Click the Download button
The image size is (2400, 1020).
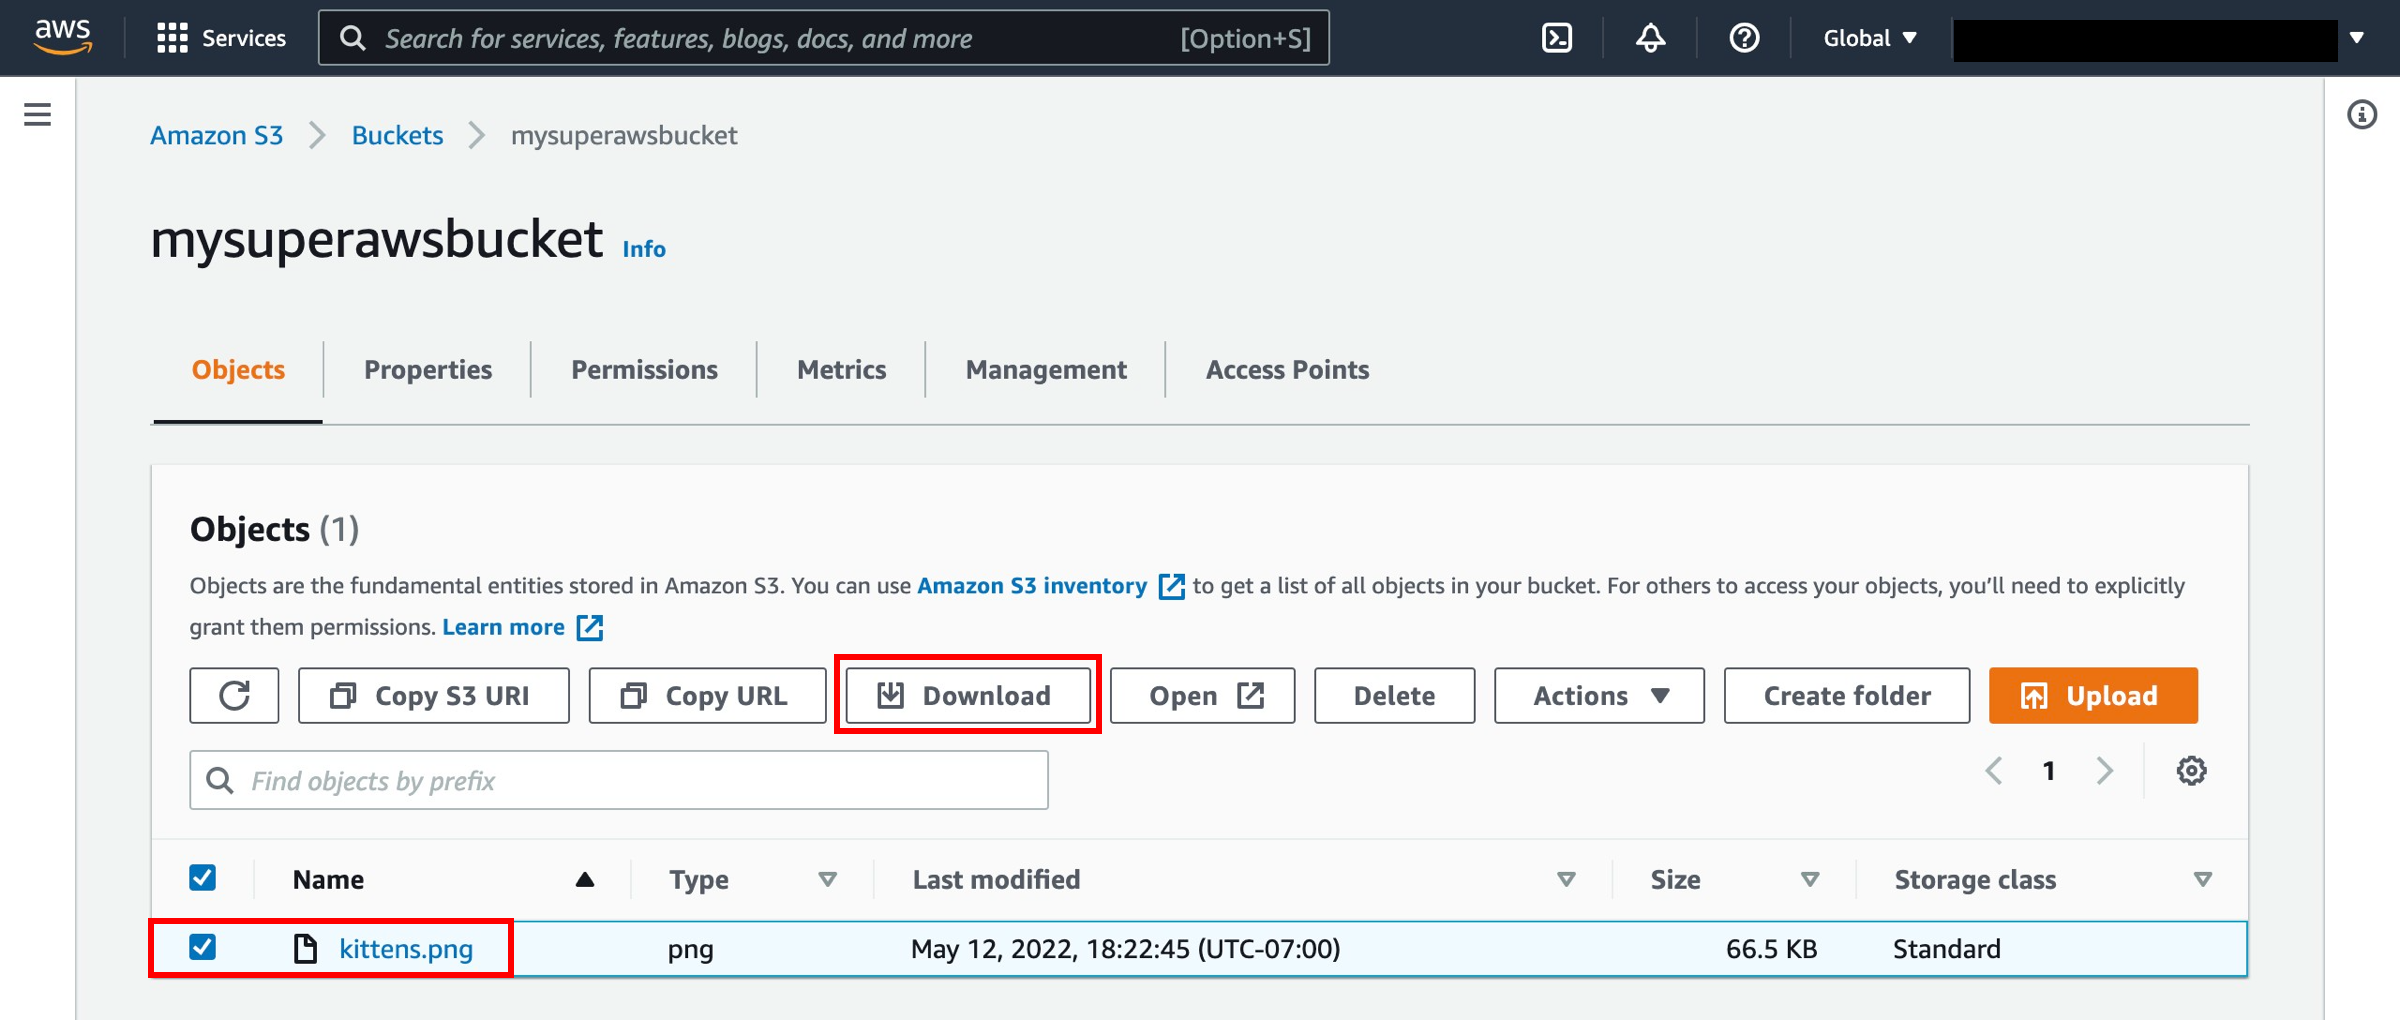[967, 695]
